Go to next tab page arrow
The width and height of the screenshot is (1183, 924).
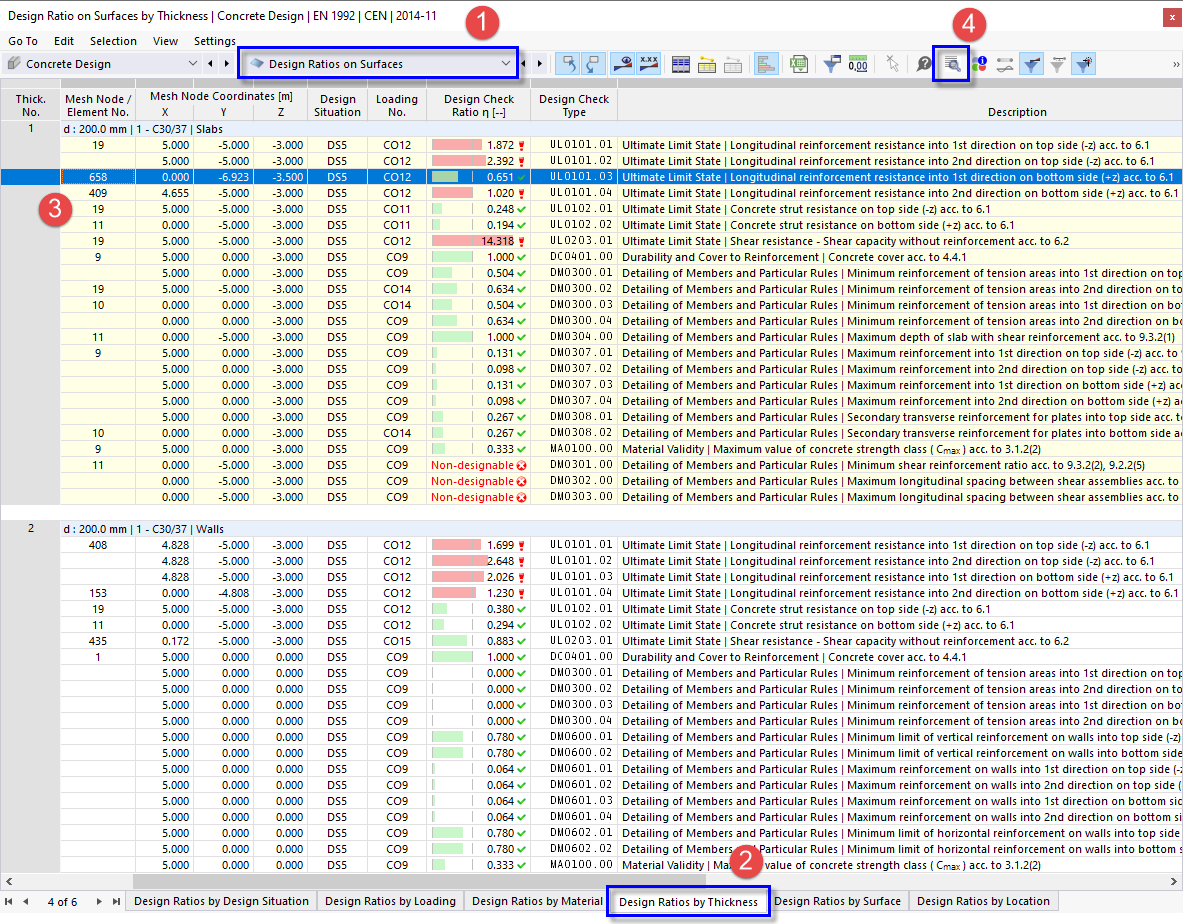click(x=99, y=901)
